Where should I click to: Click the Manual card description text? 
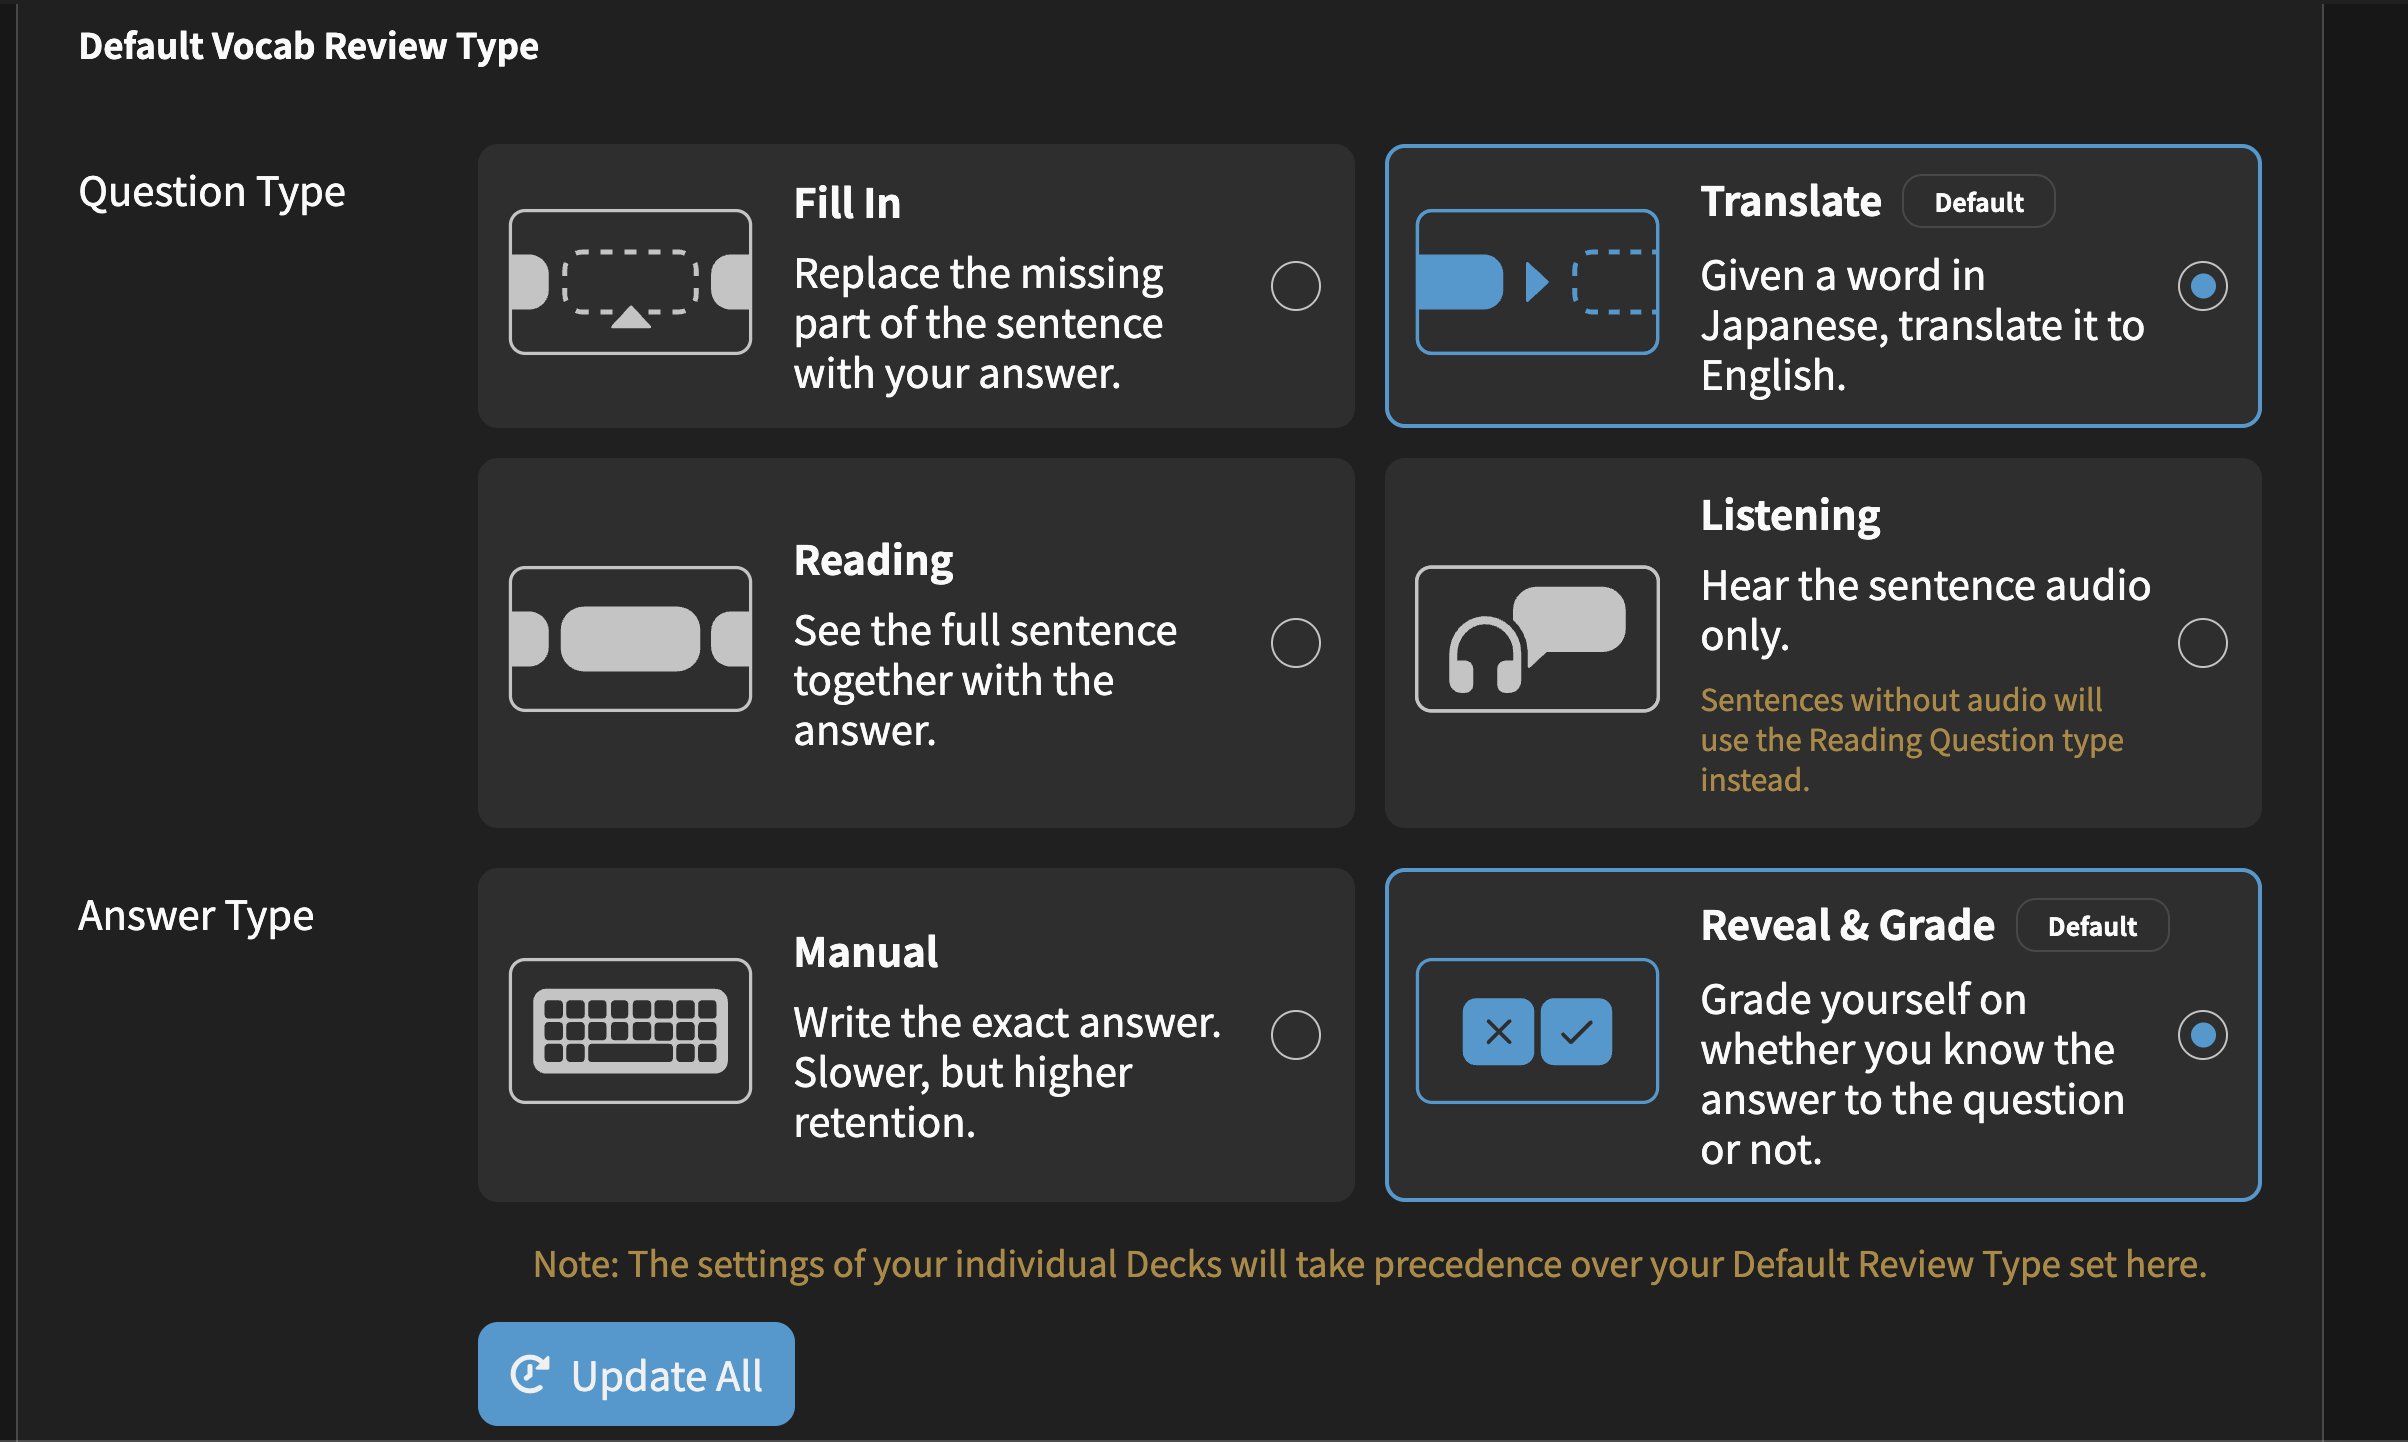coord(1007,1072)
